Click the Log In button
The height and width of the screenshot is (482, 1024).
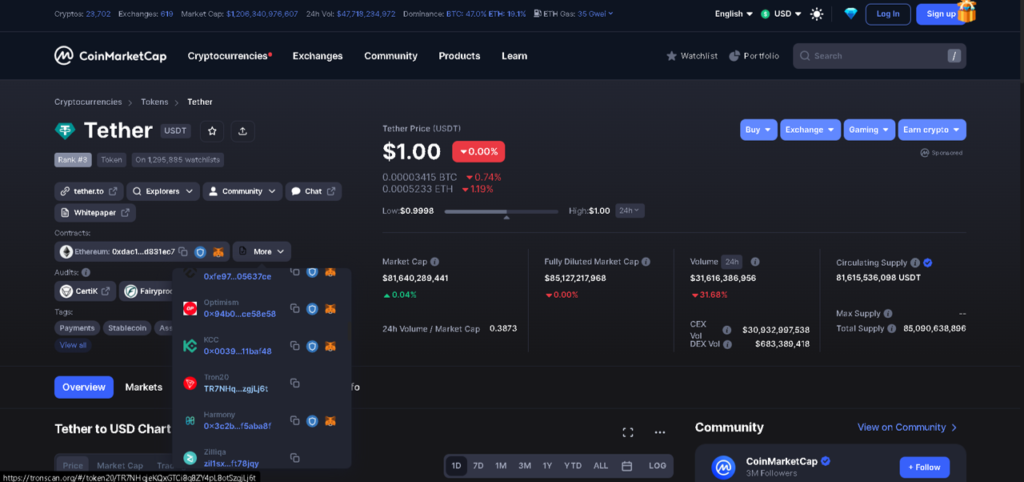[888, 14]
